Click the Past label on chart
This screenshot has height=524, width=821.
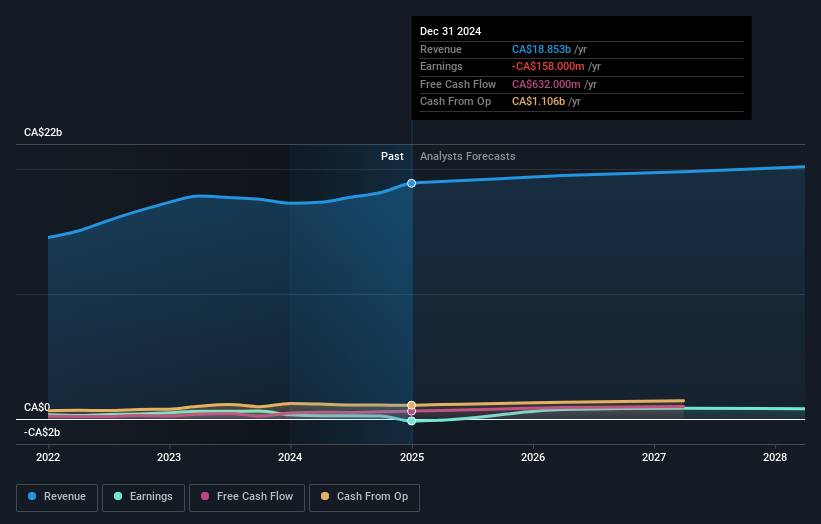[x=392, y=157]
